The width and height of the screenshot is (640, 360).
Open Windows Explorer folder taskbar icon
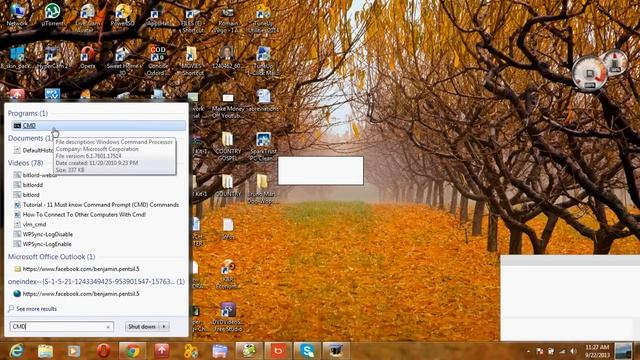point(45,351)
